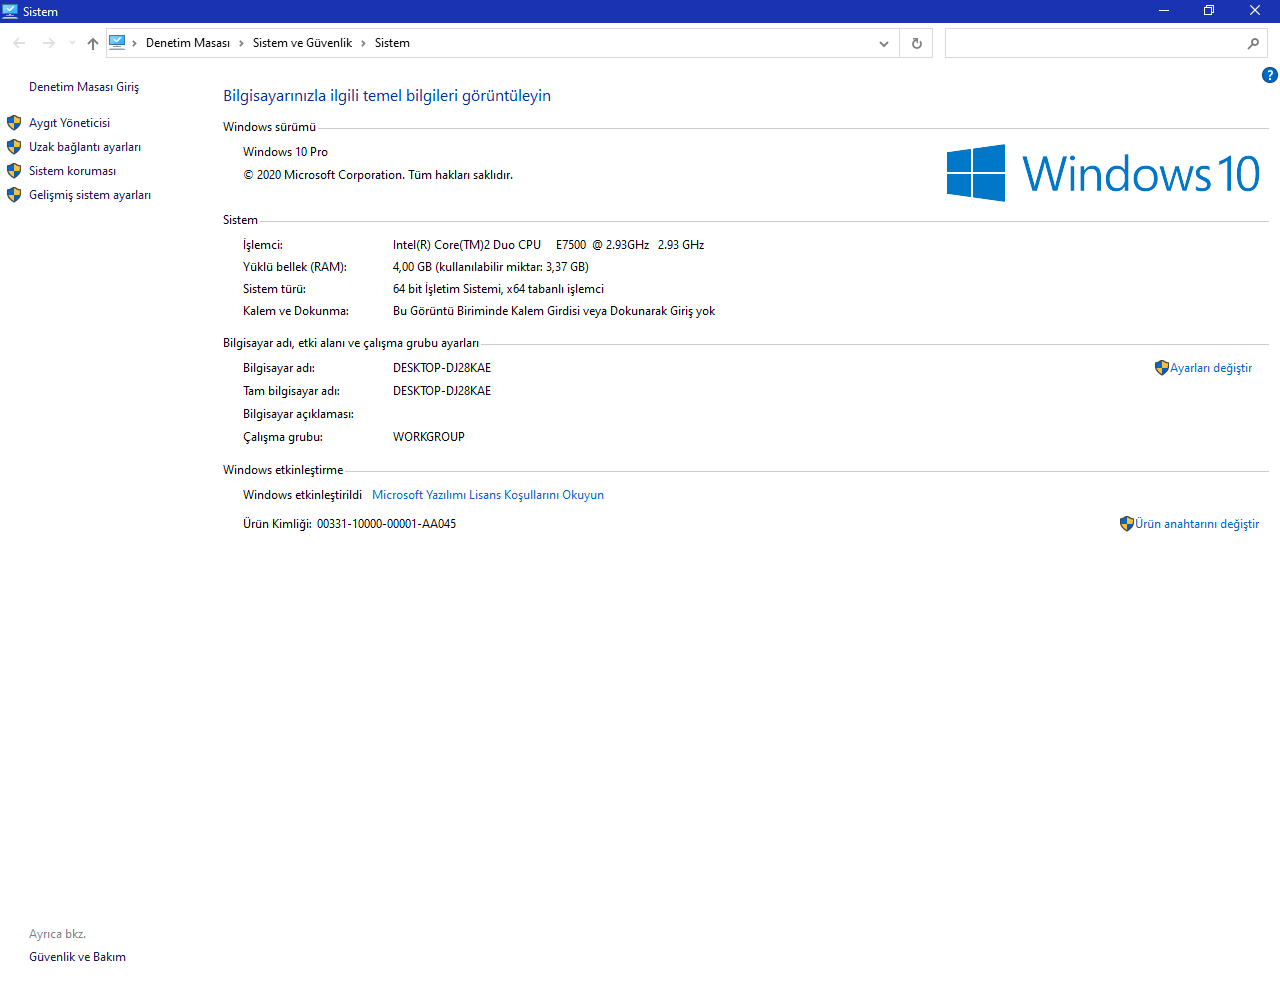Expand chevron after Sistem ve Güvenlik
This screenshot has height=984, width=1280.
click(x=363, y=43)
